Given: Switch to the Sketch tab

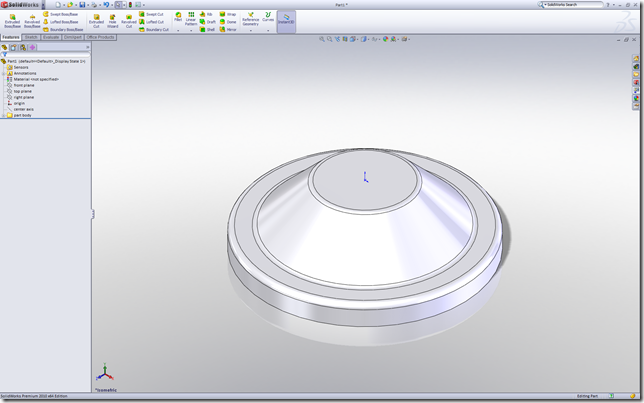Looking at the screenshot, I should (x=31, y=37).
